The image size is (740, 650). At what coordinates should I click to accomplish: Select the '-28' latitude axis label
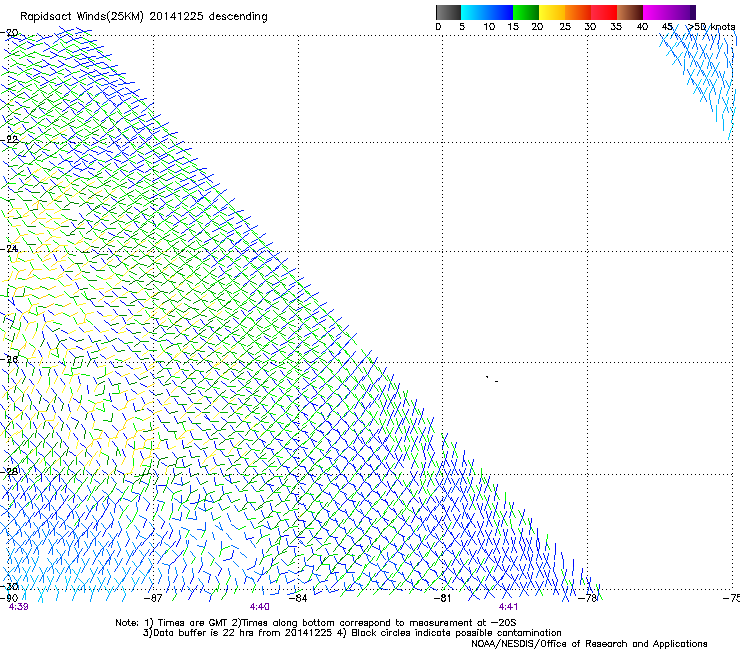(x=9, y=471)
